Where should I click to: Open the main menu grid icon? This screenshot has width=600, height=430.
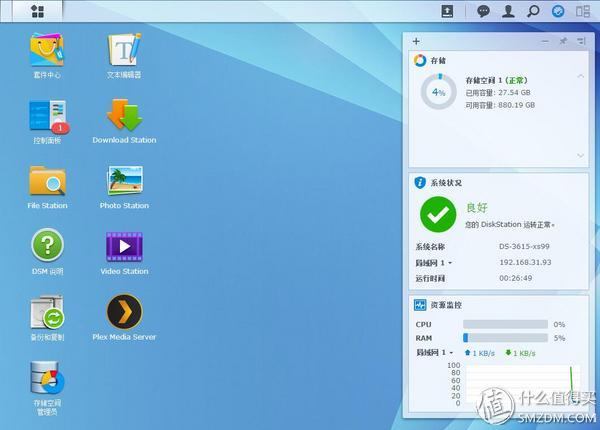click(37, 11)
